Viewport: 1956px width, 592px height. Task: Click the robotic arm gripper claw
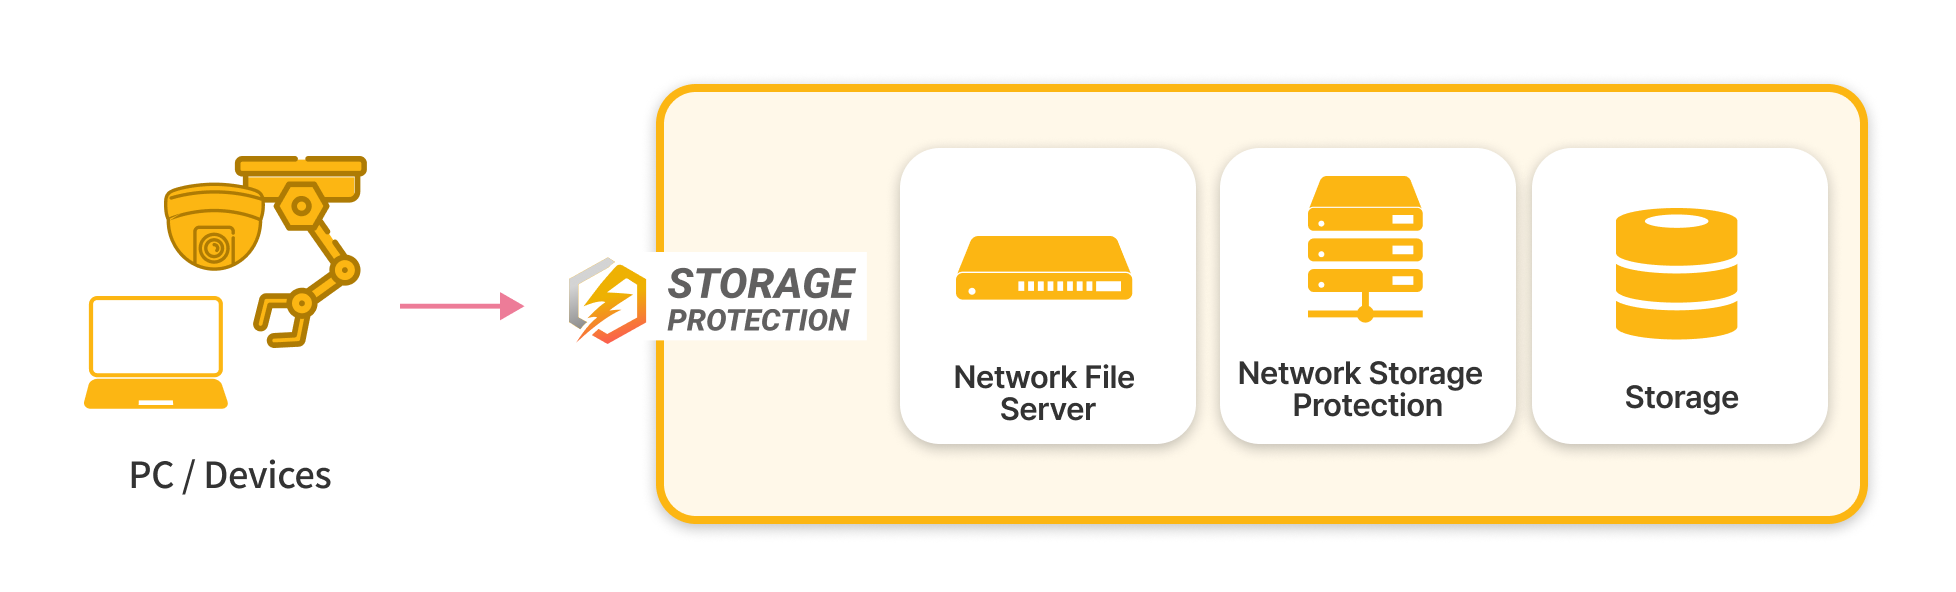(280, 321)
